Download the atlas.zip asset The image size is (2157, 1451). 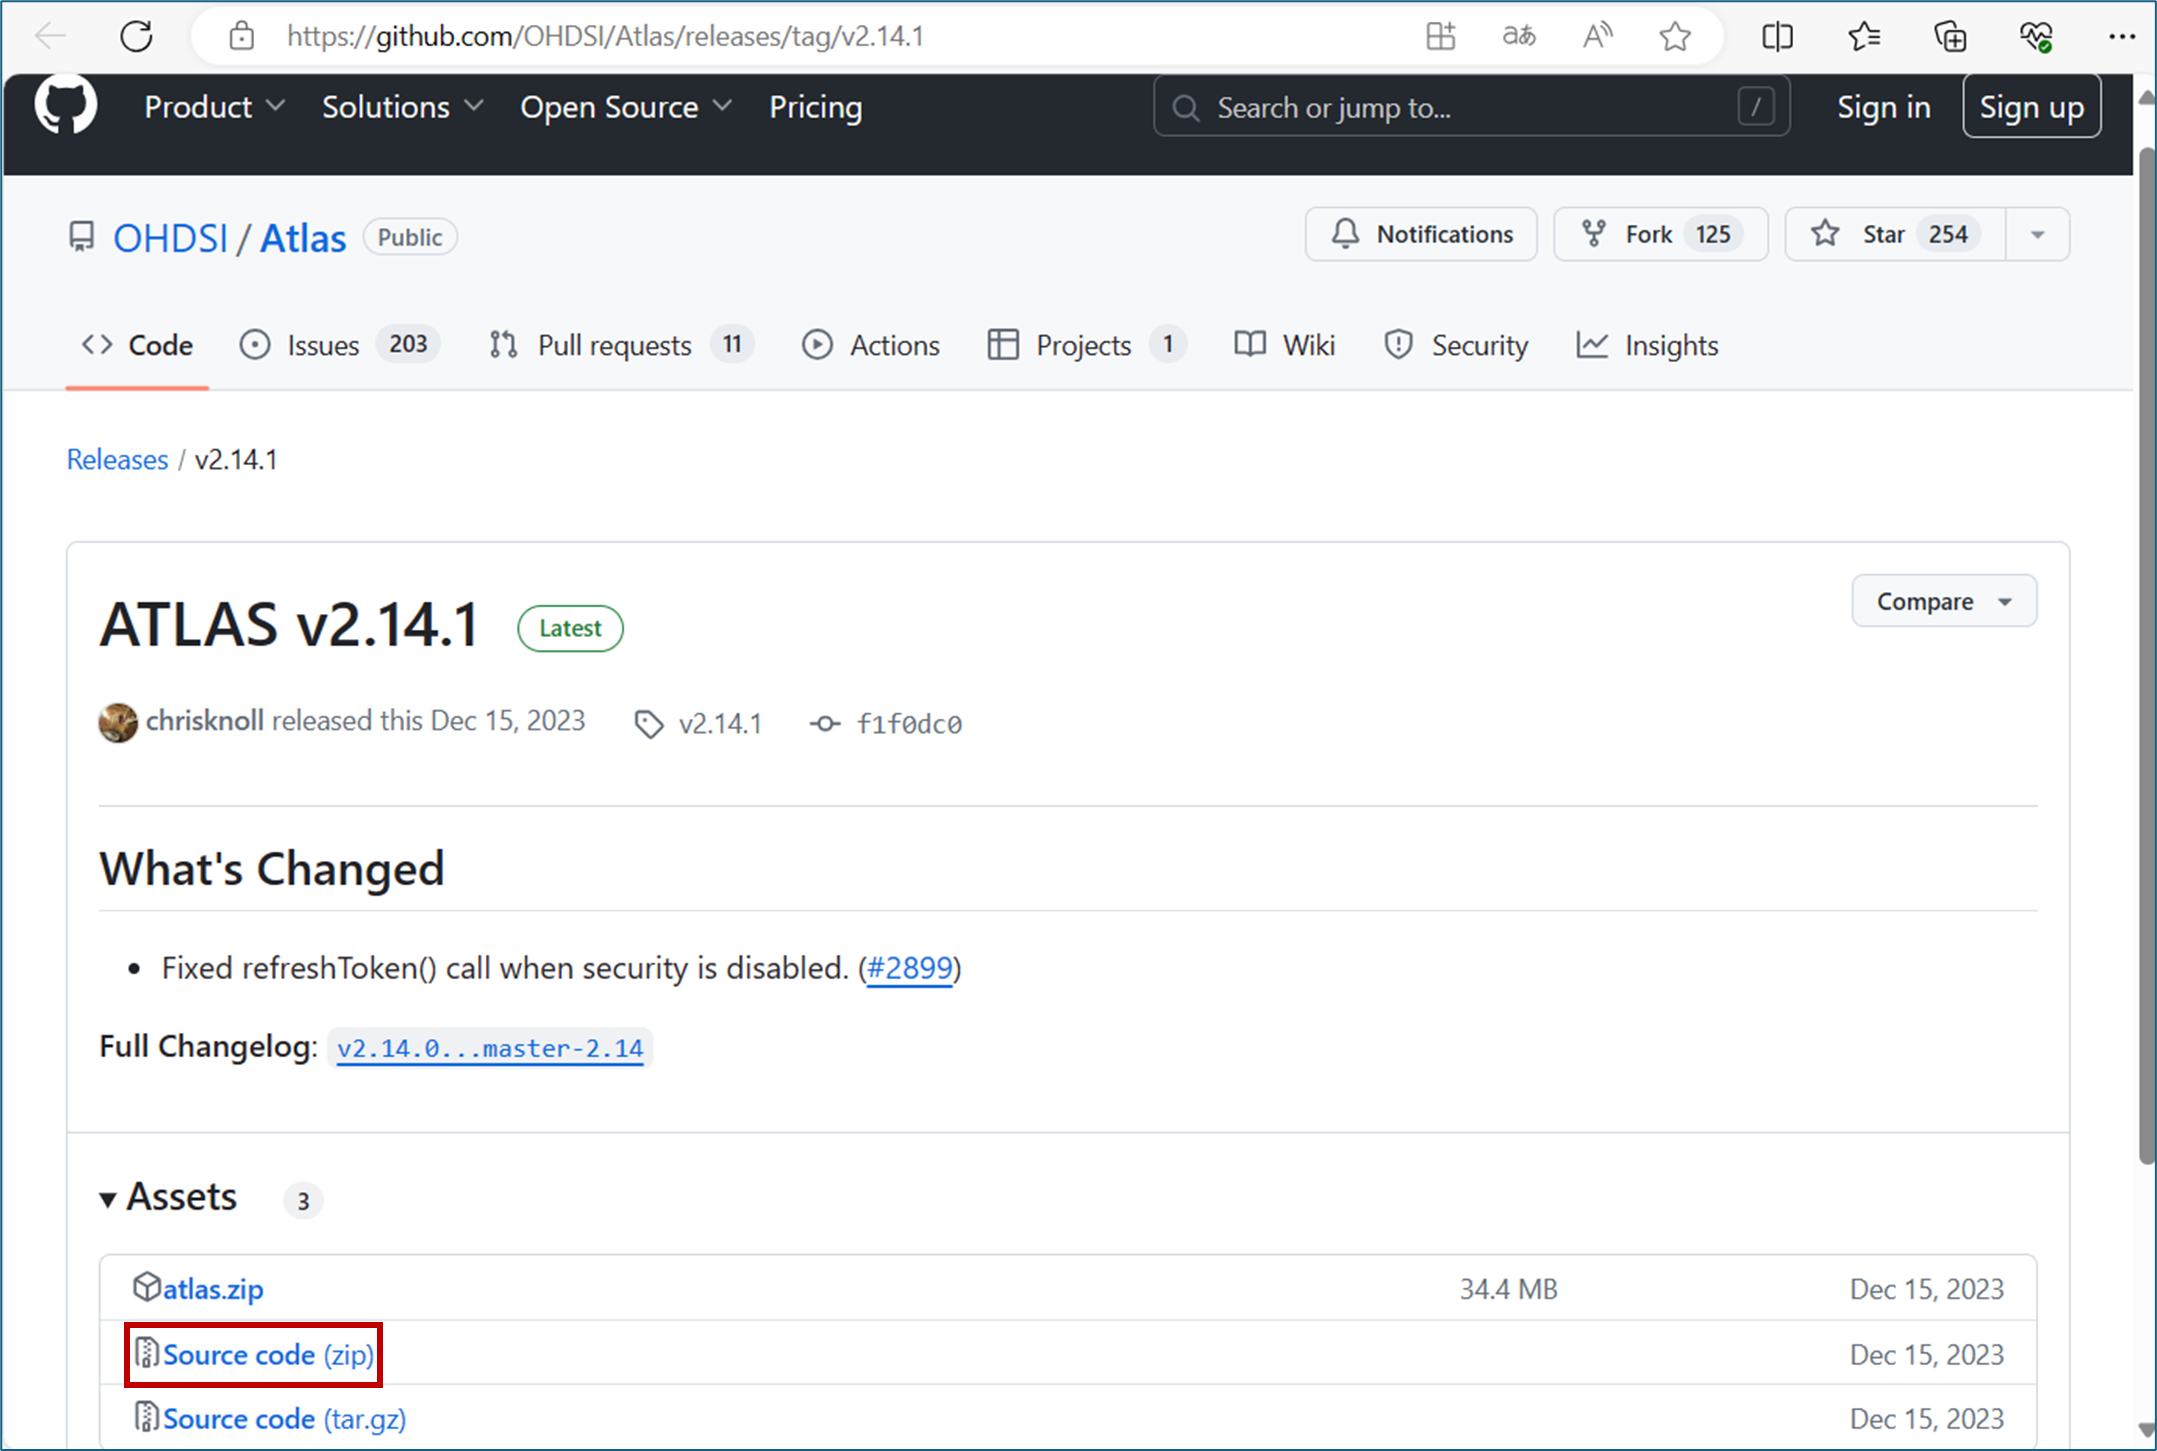[213, 1289]
